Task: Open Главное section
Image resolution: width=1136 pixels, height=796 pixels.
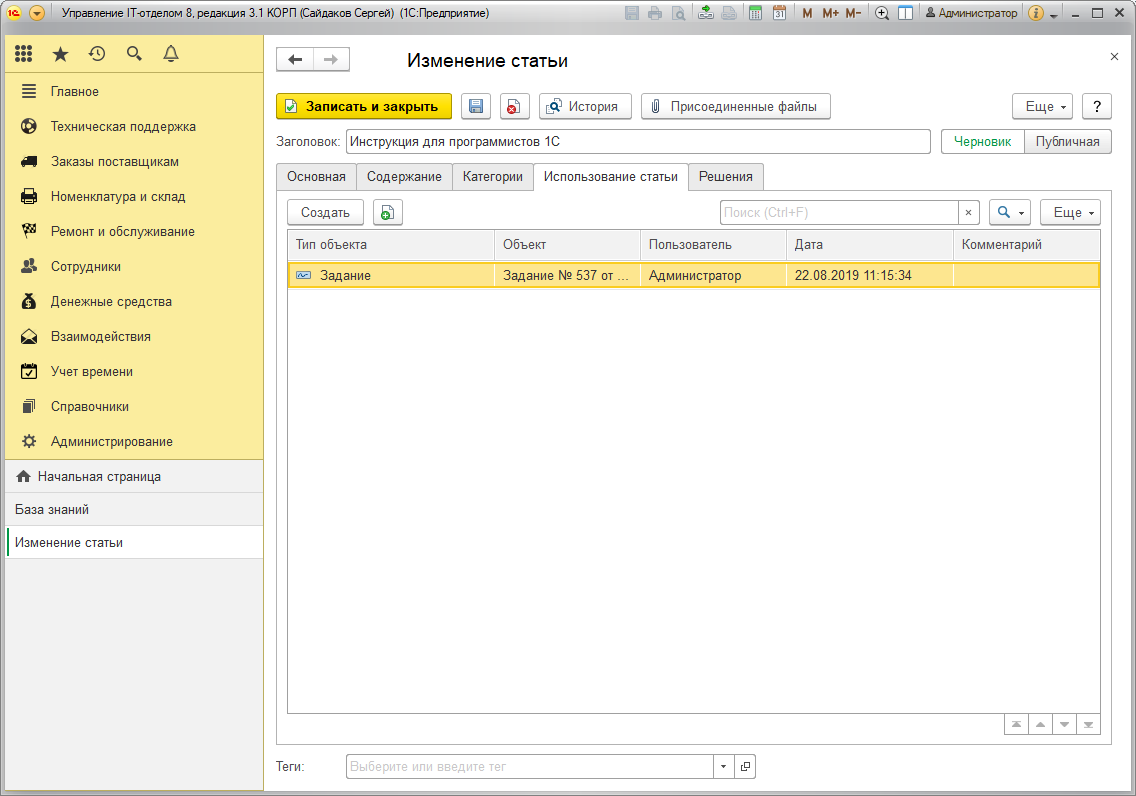Action: [134, 91]
